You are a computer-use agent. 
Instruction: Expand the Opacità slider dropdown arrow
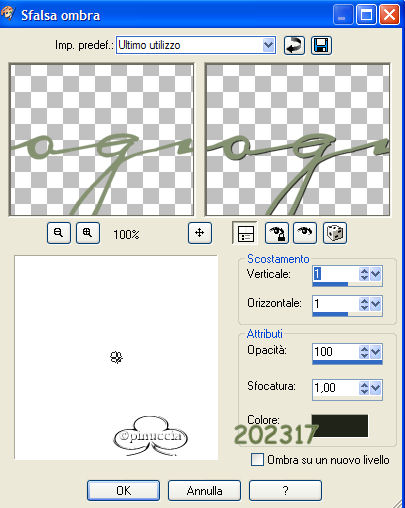(375, 352)
